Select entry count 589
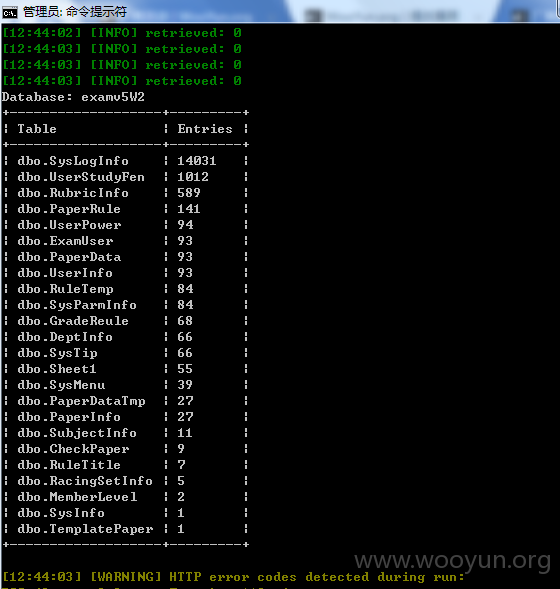The width and height of the screenshot is (560, 589). tap(189, 193)
